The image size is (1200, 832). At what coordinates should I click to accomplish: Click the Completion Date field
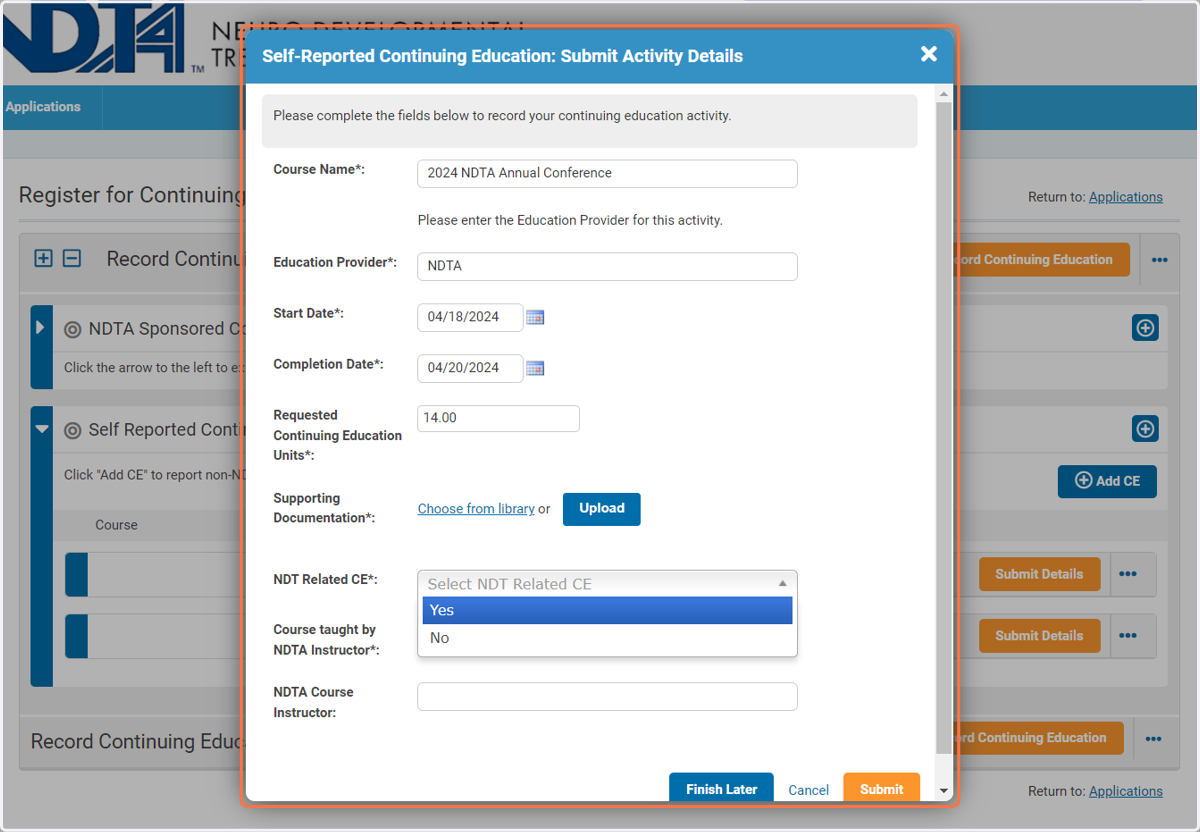pos(470,368)
